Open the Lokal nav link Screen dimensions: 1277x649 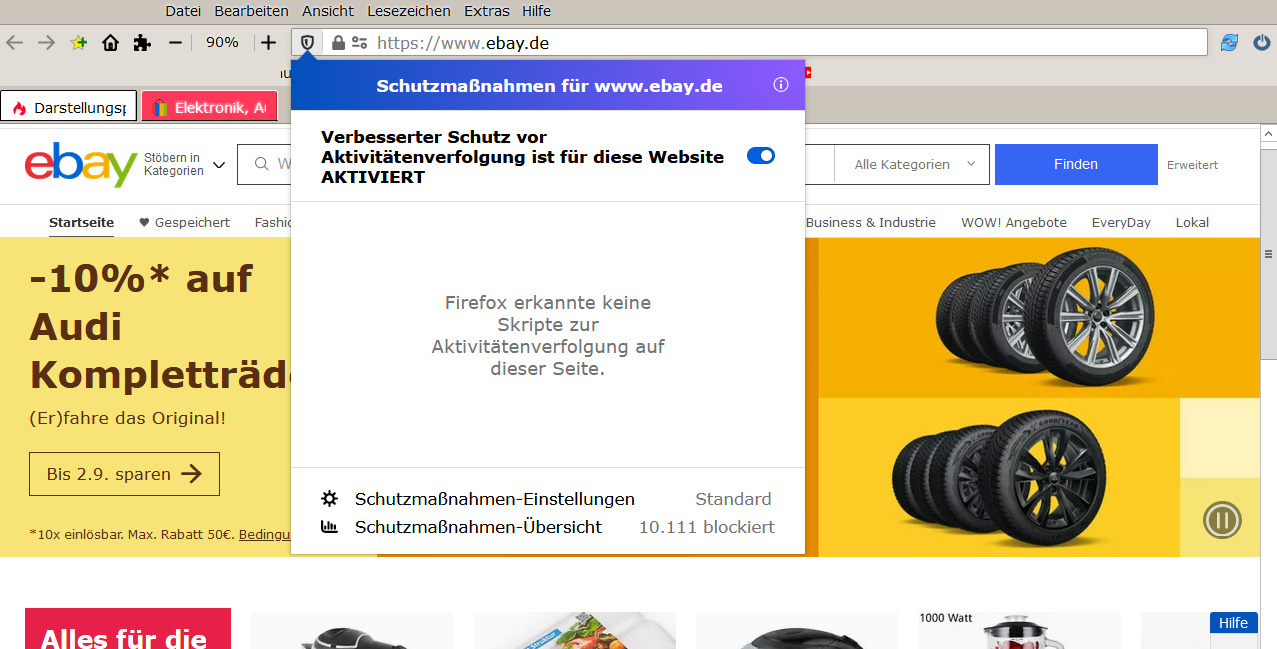point(1192,222)
